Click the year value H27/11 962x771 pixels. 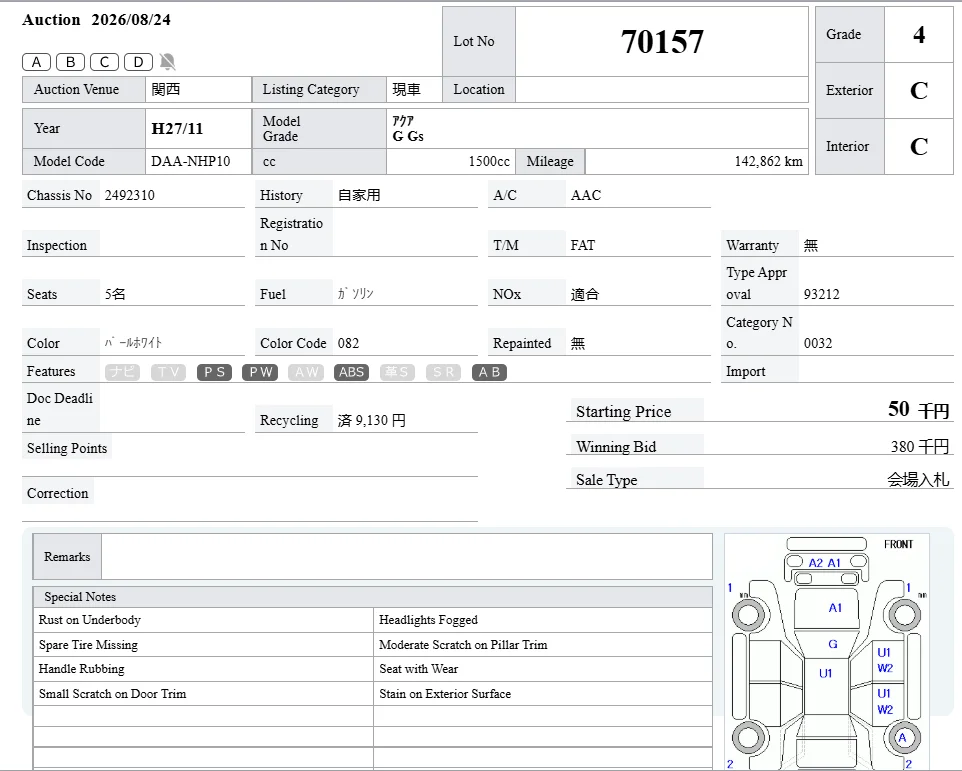tap(177, 129)
